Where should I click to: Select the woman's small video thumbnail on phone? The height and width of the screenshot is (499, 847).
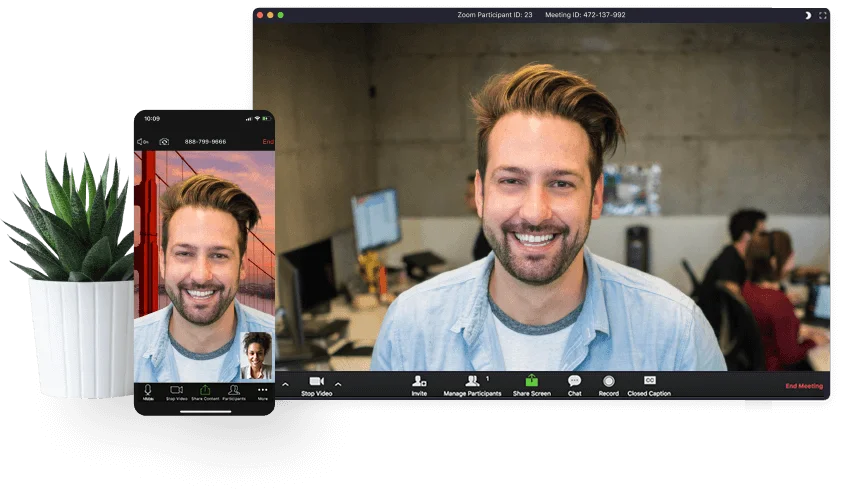[256, 355]
